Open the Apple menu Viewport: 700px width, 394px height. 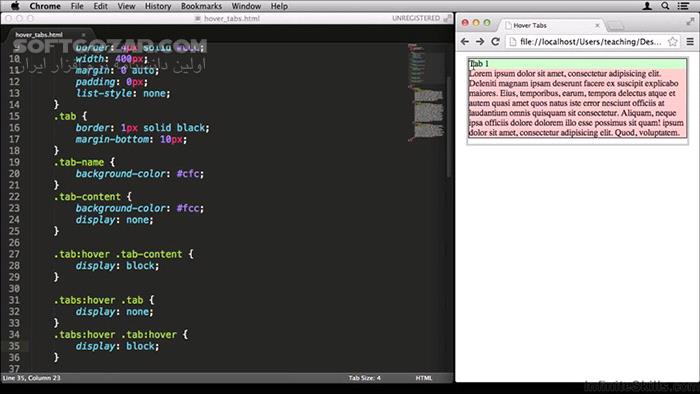tap(15, 6)
